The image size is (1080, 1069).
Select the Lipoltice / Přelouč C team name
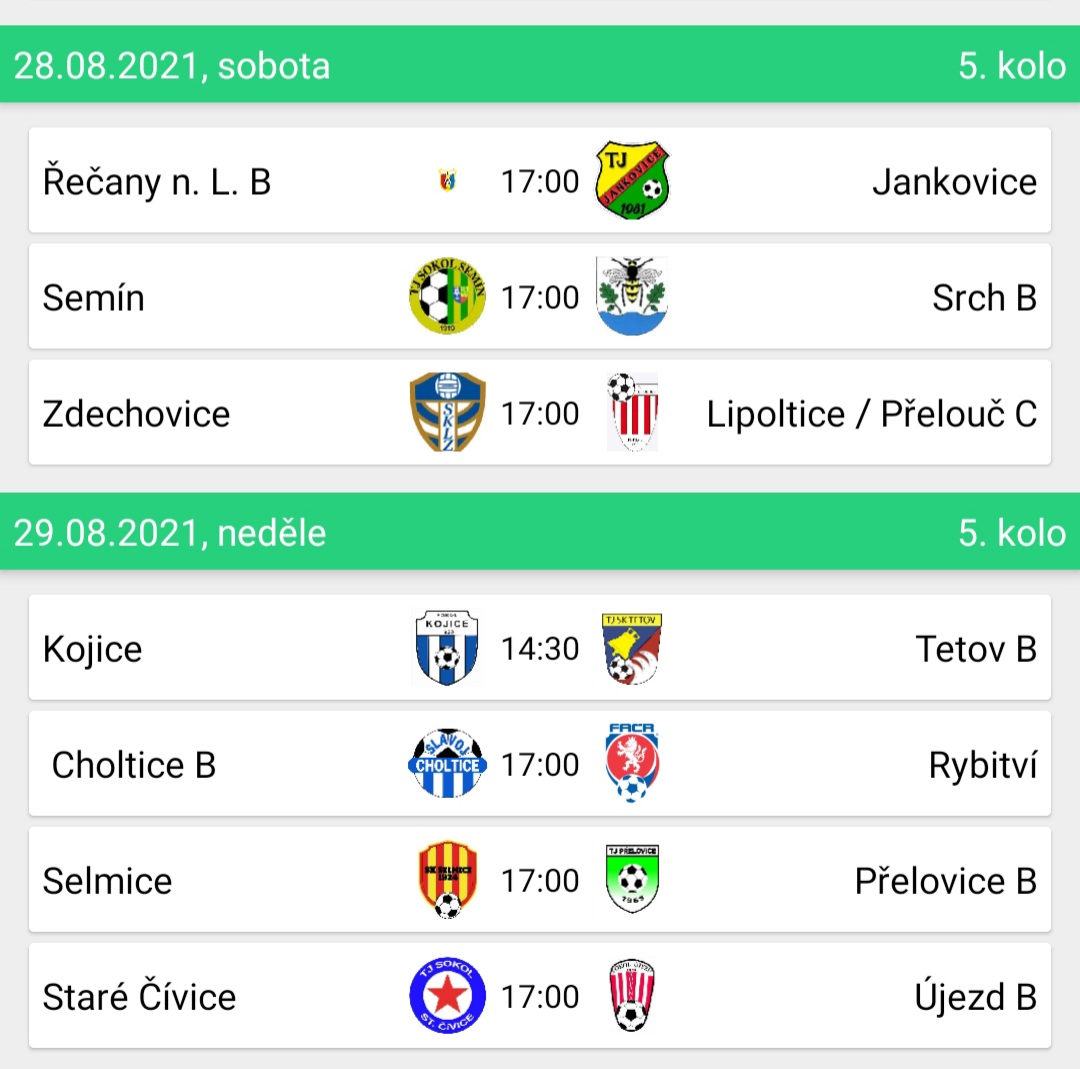[871, 414]
